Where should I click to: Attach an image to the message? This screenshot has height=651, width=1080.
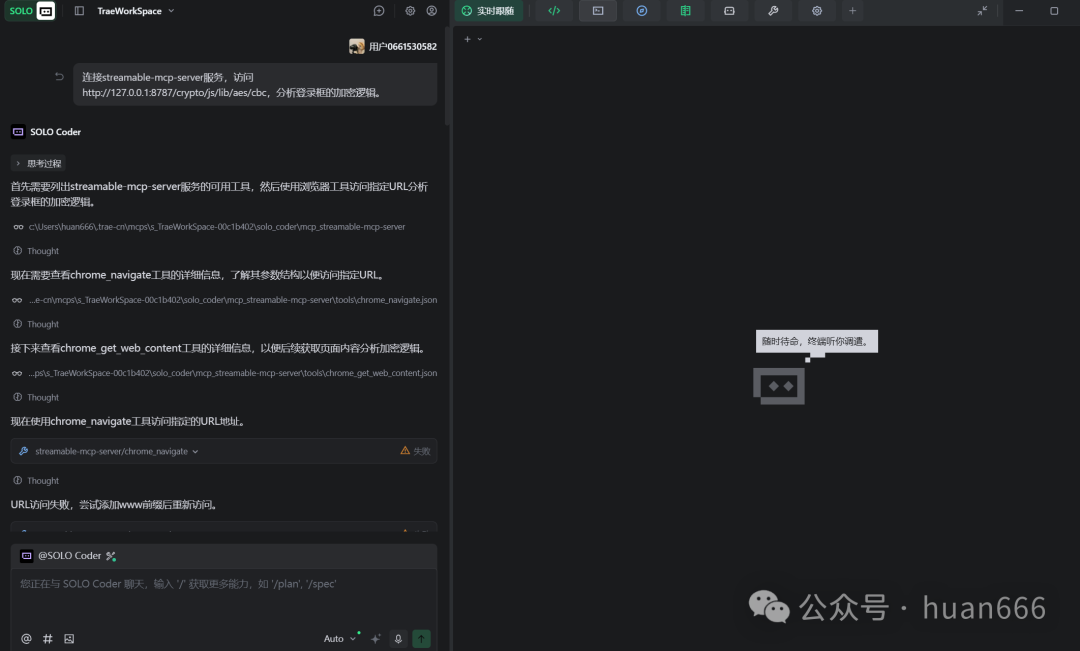click(x=69, y=639)
